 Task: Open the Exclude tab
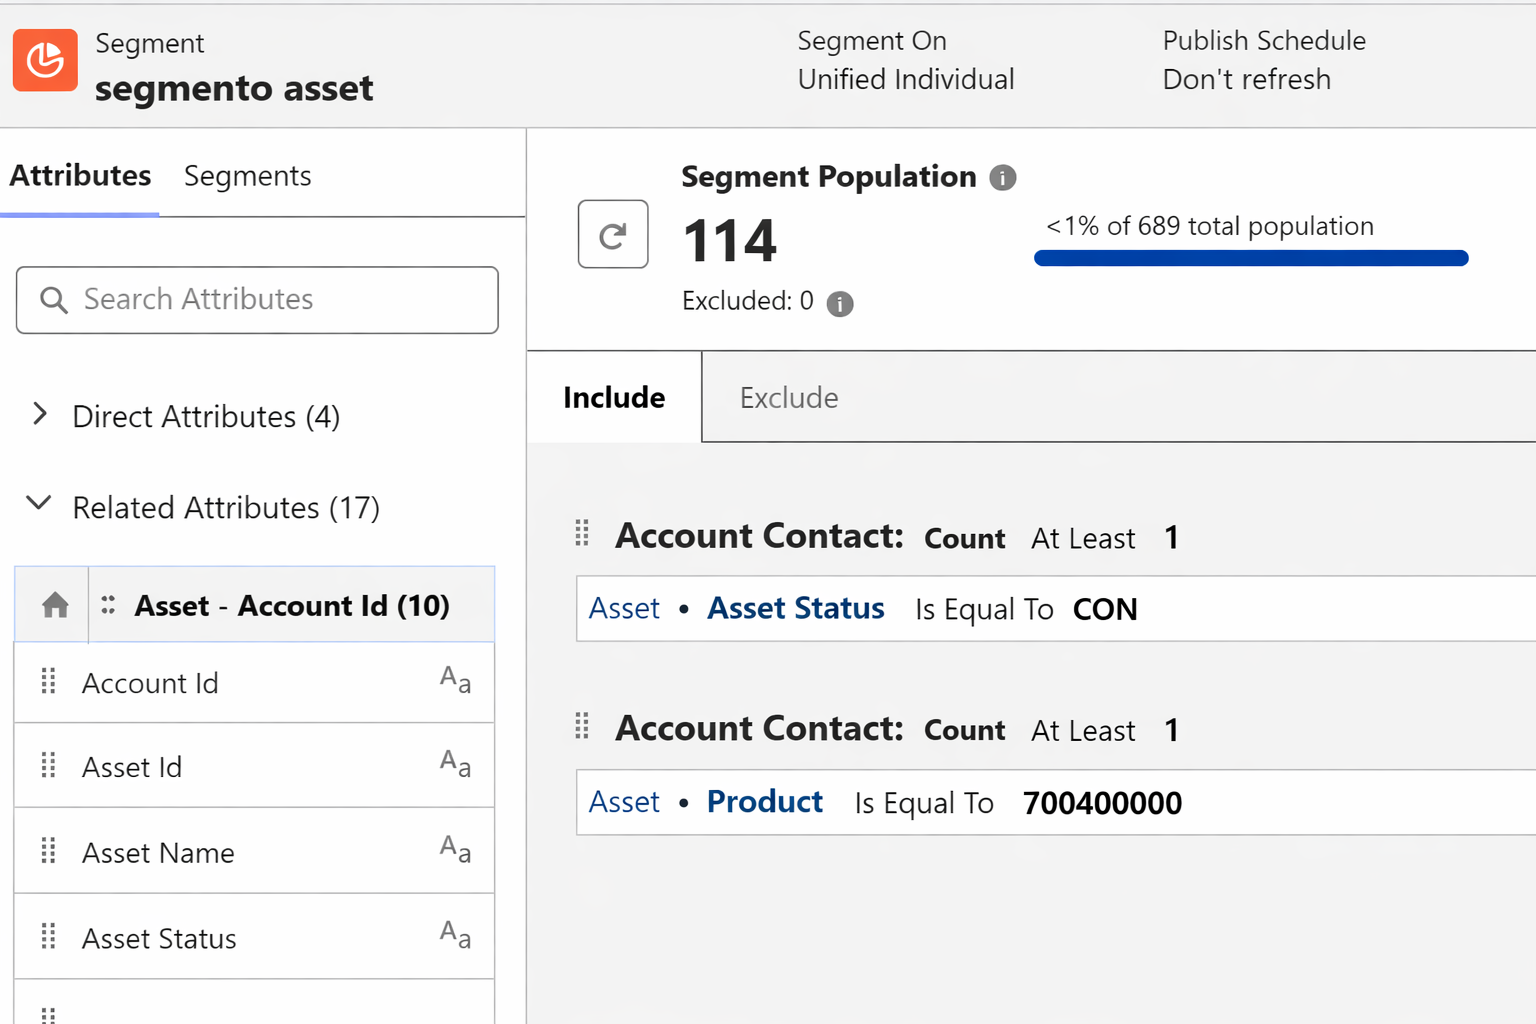coord(788,398)
